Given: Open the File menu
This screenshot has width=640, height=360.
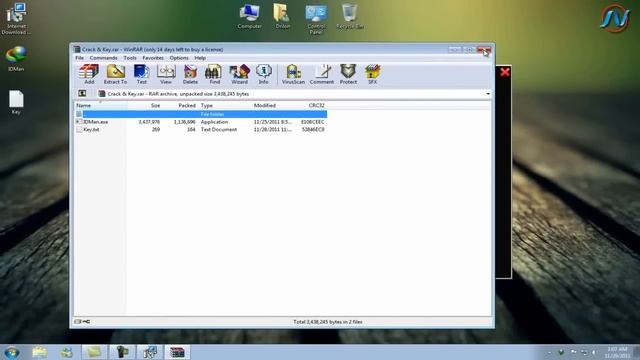Looking at the screenshot, I should (80, 58).
